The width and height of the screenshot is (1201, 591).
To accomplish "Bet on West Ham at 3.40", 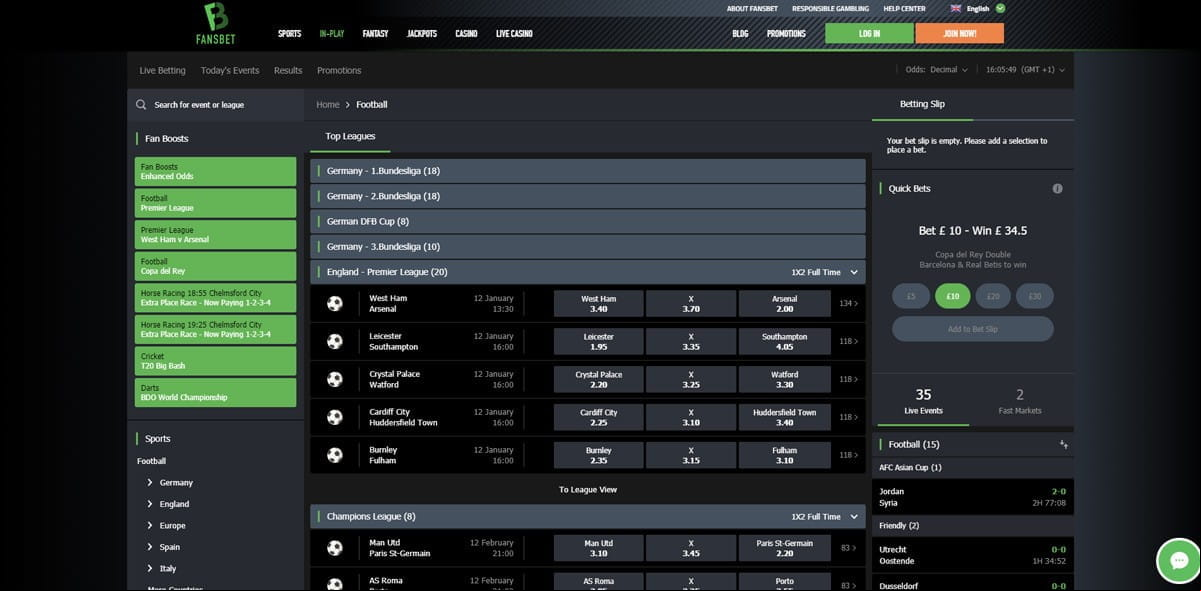I will (x=599, y=304).
